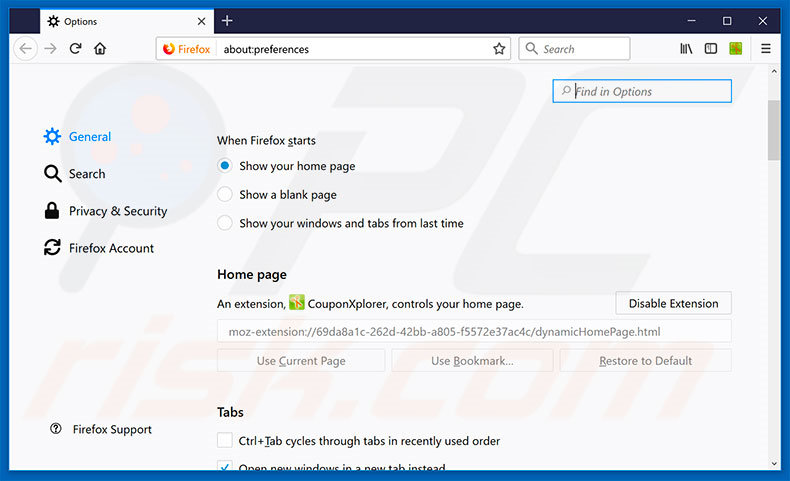
Task: Open a new tab with plus button
Action: click(227, 21)
